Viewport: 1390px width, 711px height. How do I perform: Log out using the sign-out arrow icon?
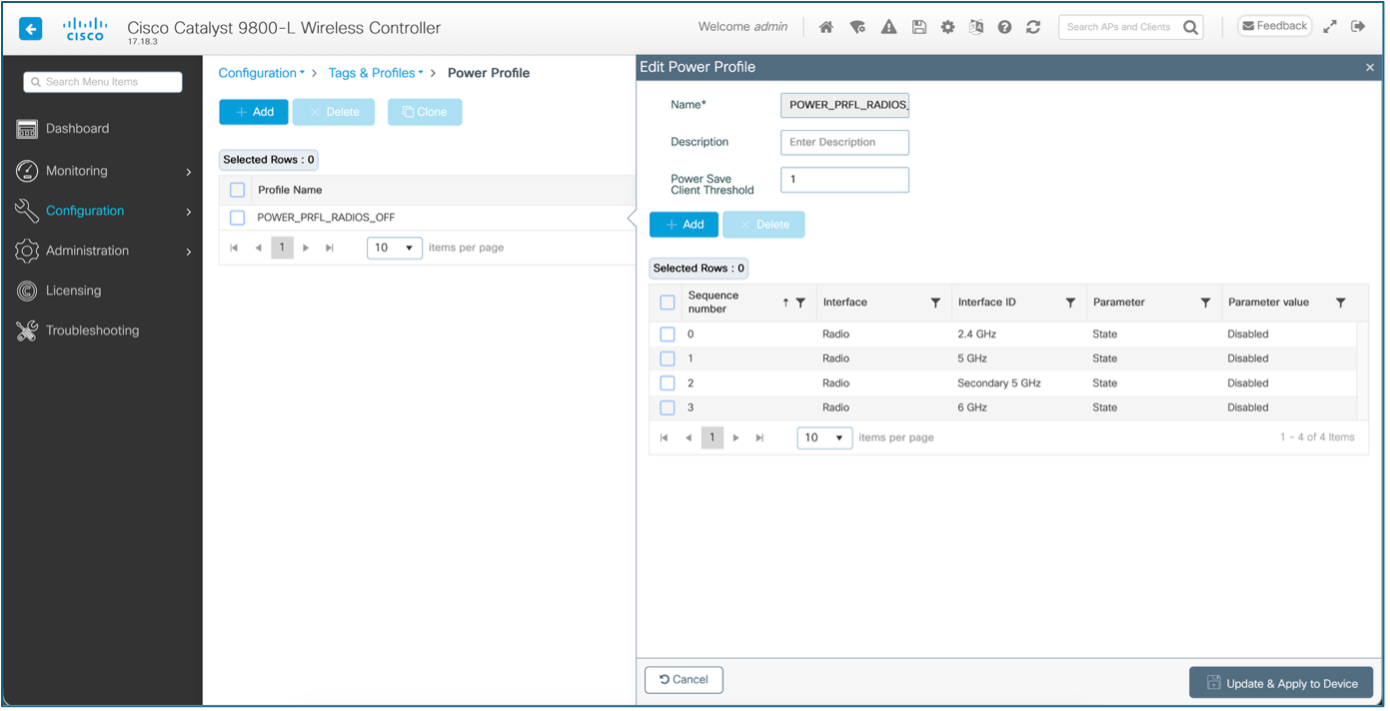tap(1358, 27)
